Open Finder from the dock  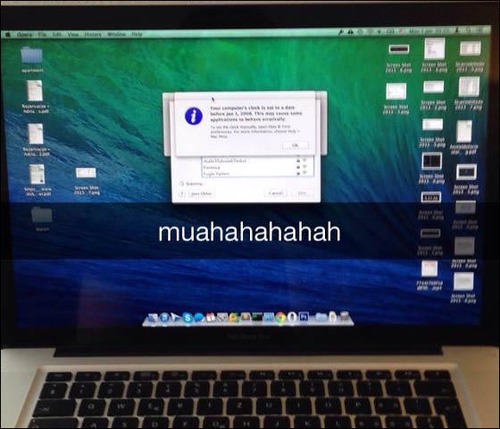(x=153, y=318)
